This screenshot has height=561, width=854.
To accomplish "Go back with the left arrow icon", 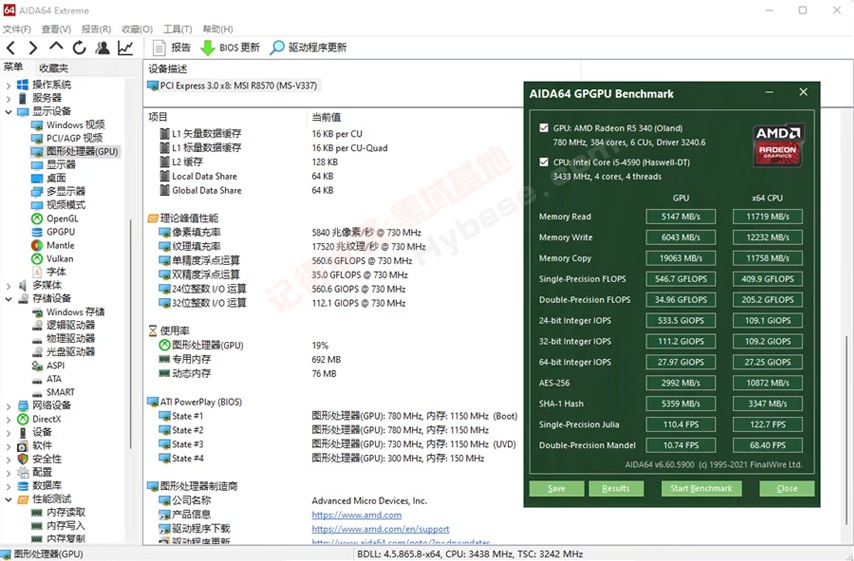I will 11,47.
